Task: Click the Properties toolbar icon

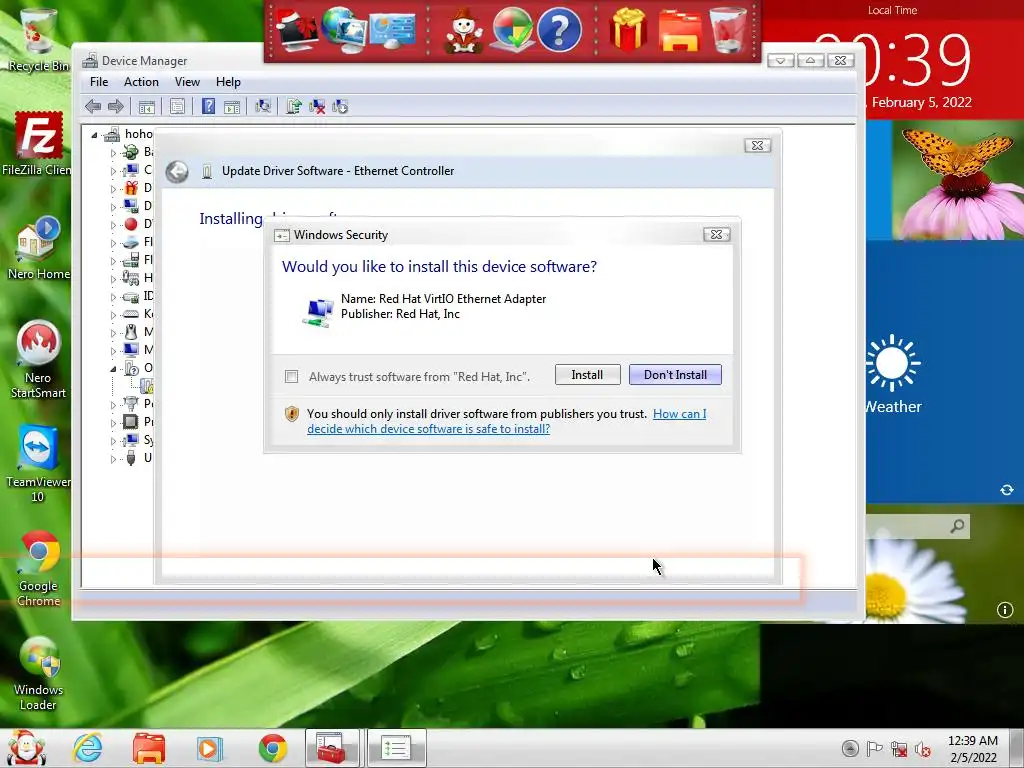Action: coord(177,106)
